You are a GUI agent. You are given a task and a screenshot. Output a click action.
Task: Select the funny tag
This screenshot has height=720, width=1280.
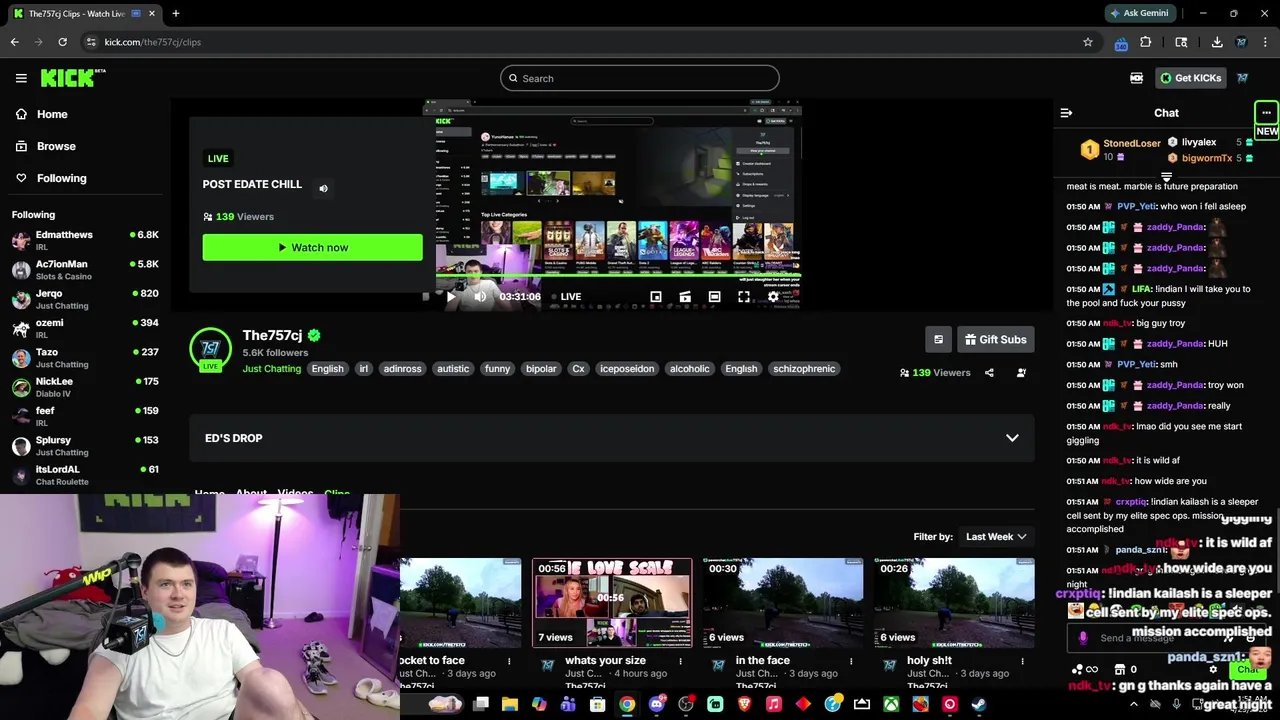(497, 369)
